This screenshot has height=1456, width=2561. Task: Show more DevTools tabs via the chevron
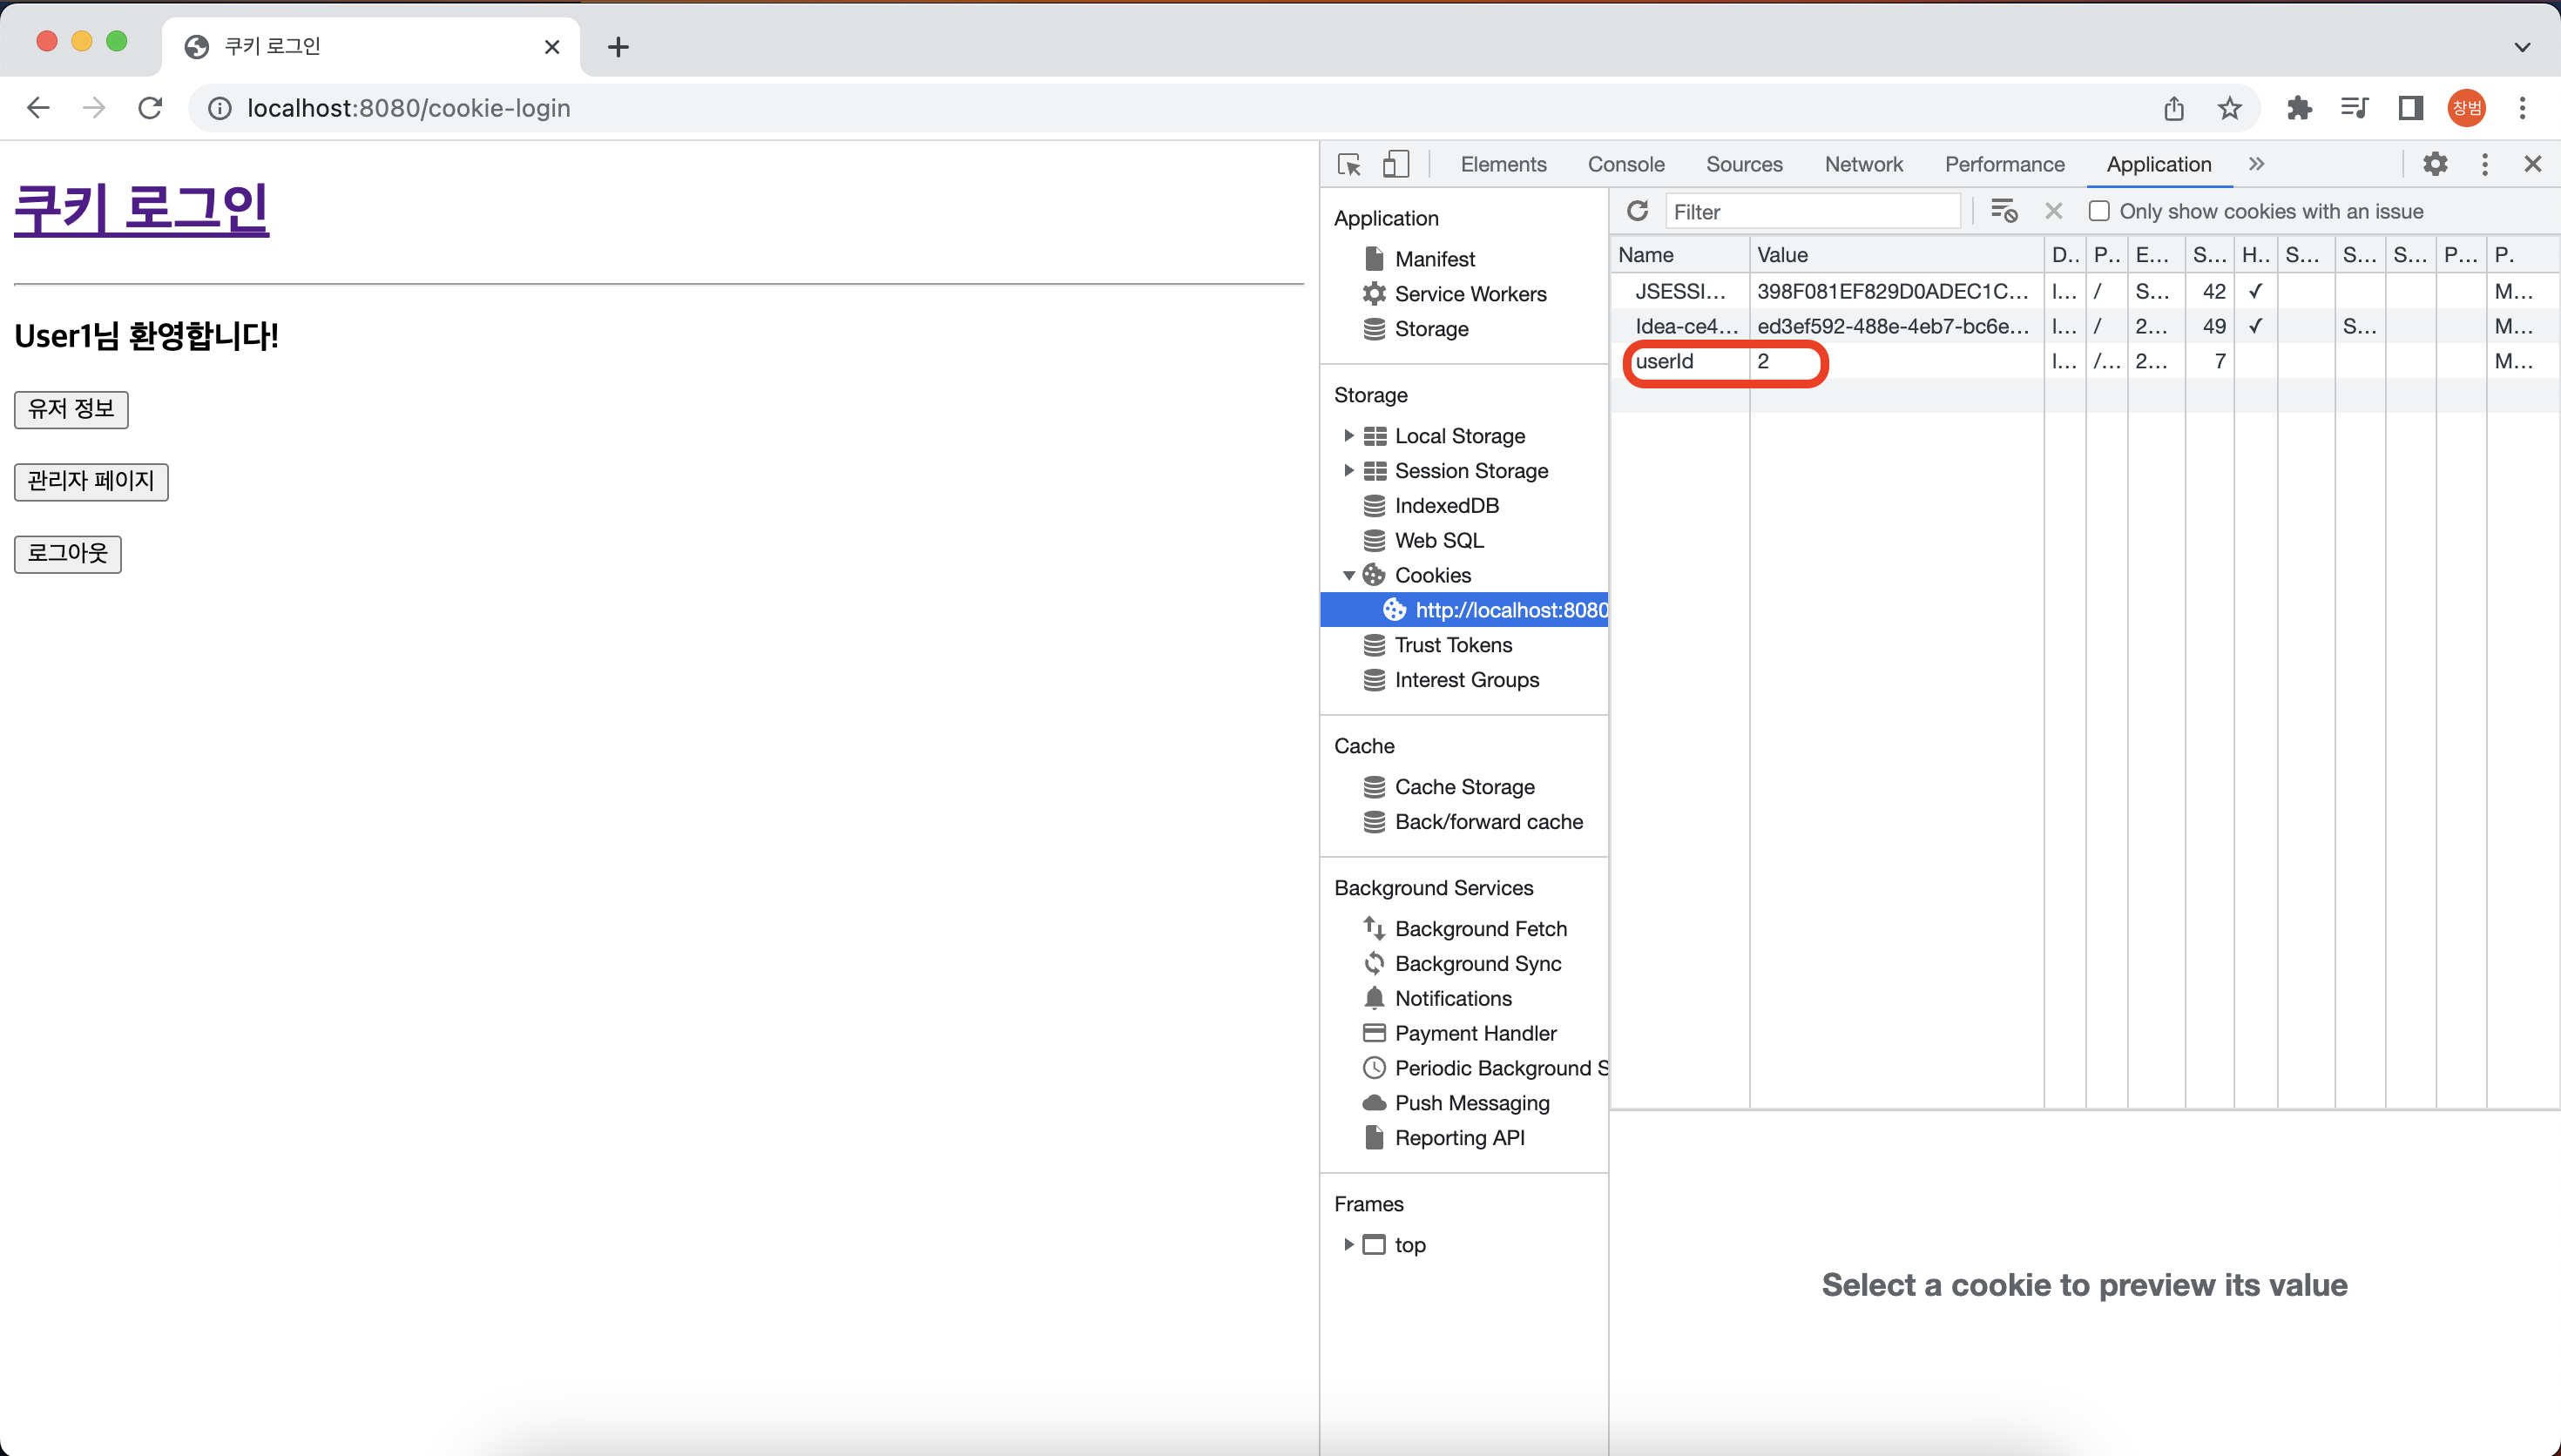[2256, 164]
